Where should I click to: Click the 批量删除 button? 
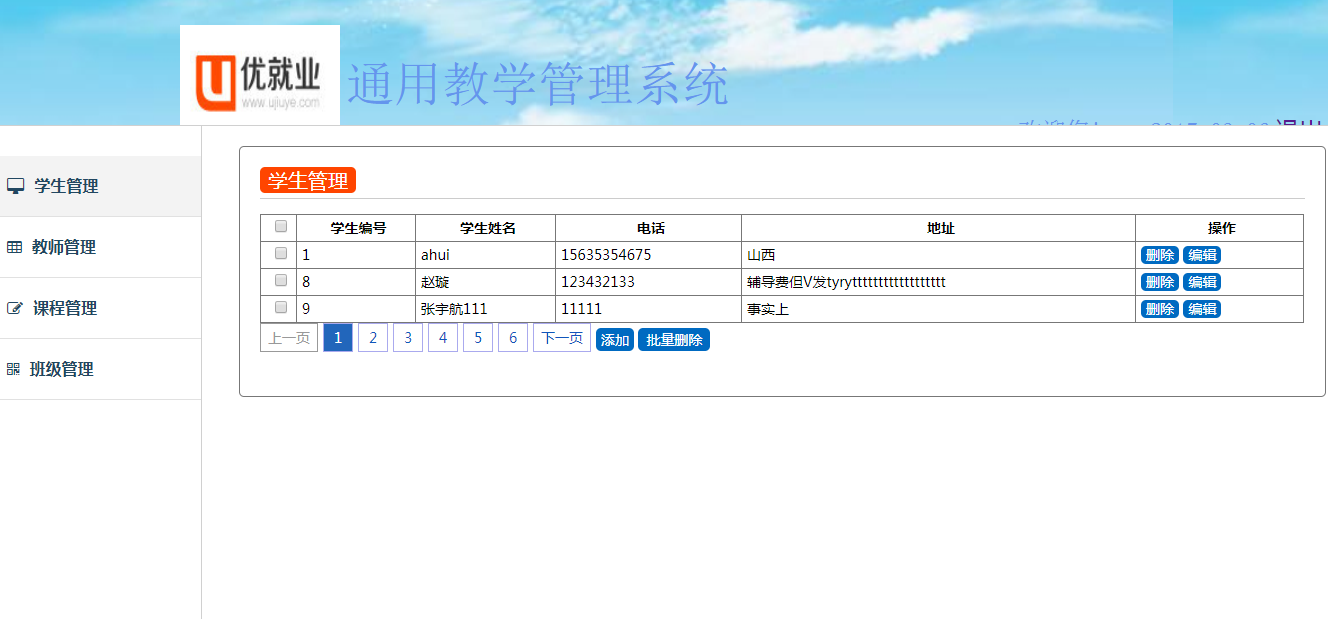pyautogui.click(x=674, y=340)
